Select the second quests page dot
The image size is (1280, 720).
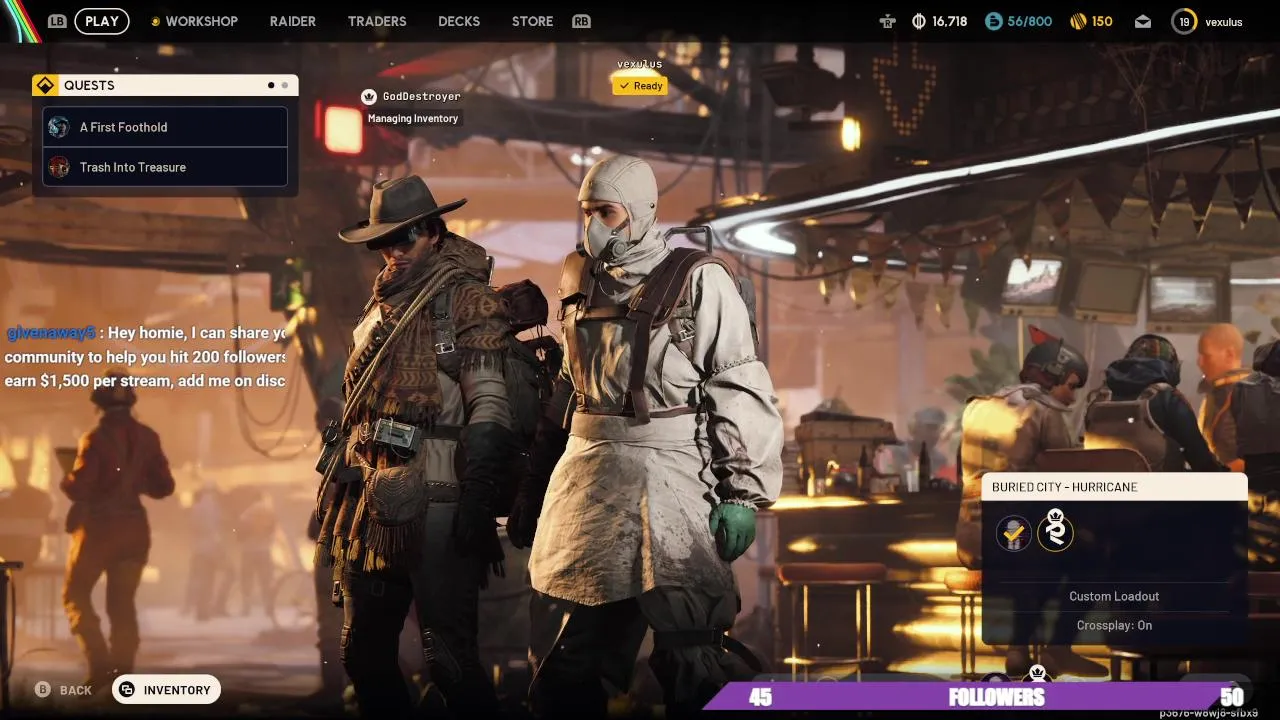click(x=285, y=86)
